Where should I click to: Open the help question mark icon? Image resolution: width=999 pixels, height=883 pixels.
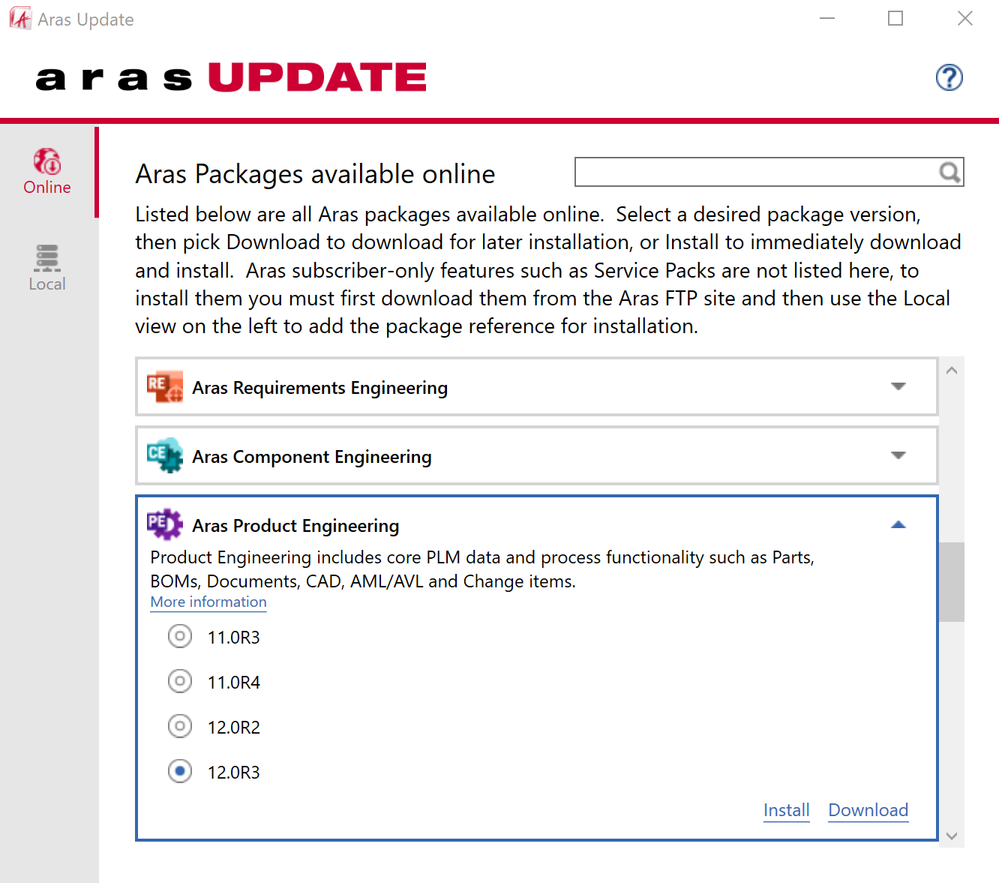[948, 77]
